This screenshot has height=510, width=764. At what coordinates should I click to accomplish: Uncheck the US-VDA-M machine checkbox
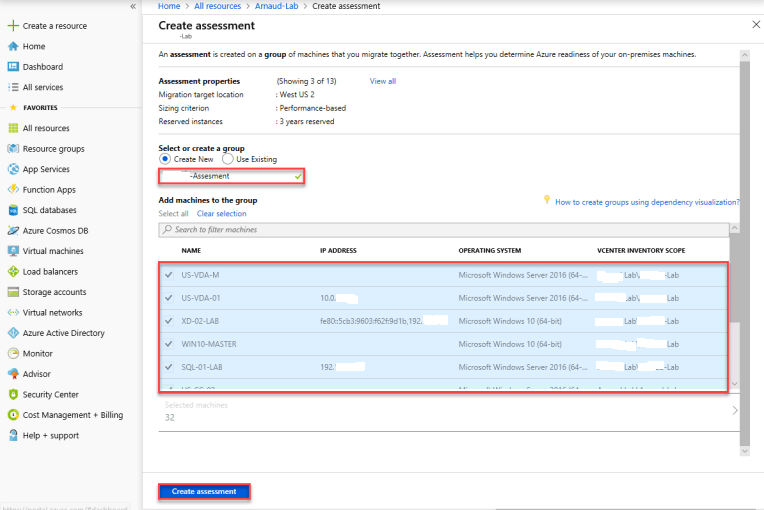[x=169, y=275]
